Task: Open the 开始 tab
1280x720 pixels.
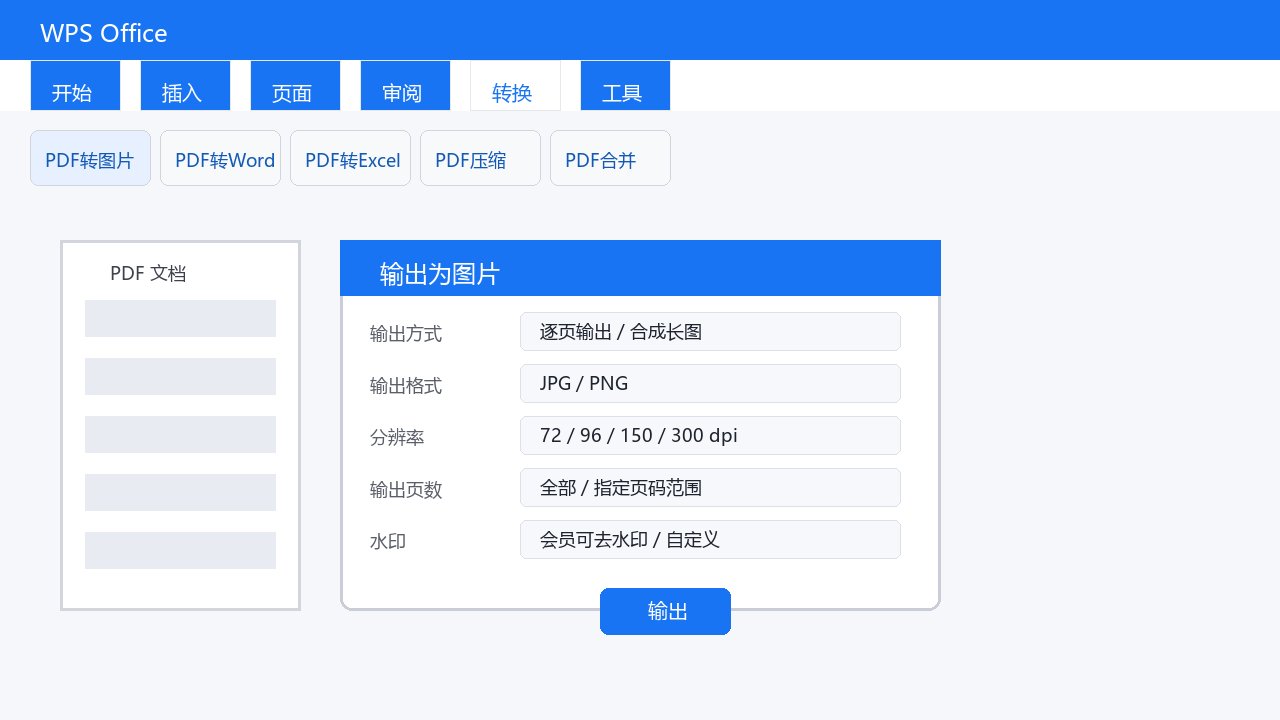Action: (75, 86)
